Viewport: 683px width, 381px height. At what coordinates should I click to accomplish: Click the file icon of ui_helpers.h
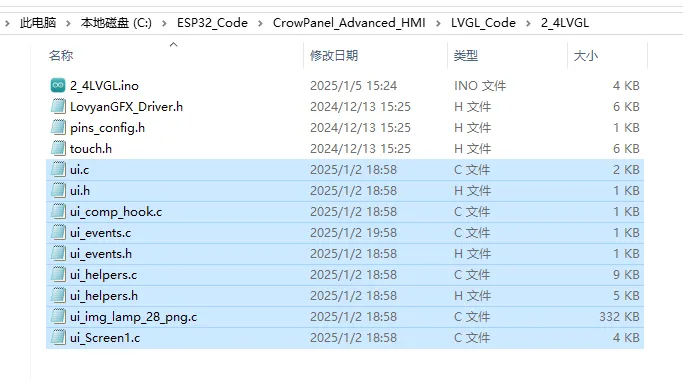point(58,296)
